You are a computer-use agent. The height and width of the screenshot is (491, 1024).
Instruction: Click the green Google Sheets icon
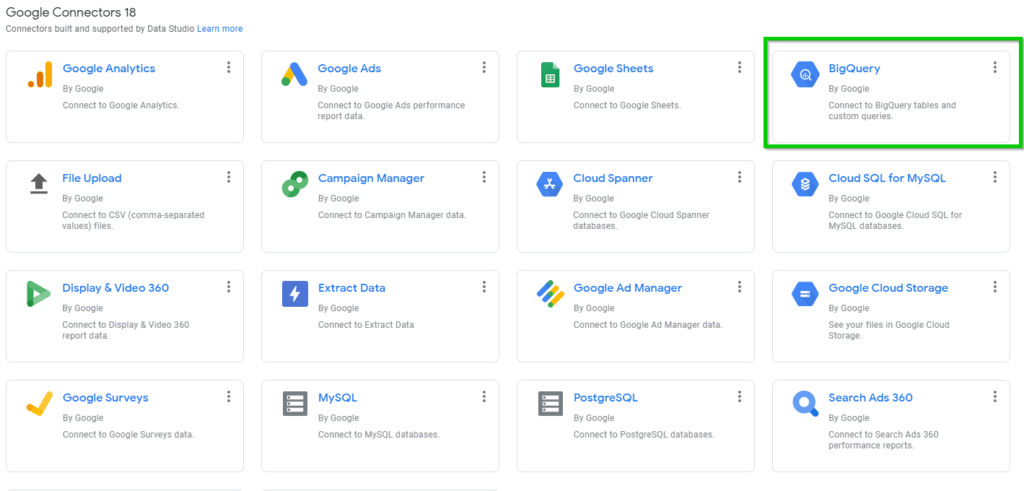[x=550, y=75]
